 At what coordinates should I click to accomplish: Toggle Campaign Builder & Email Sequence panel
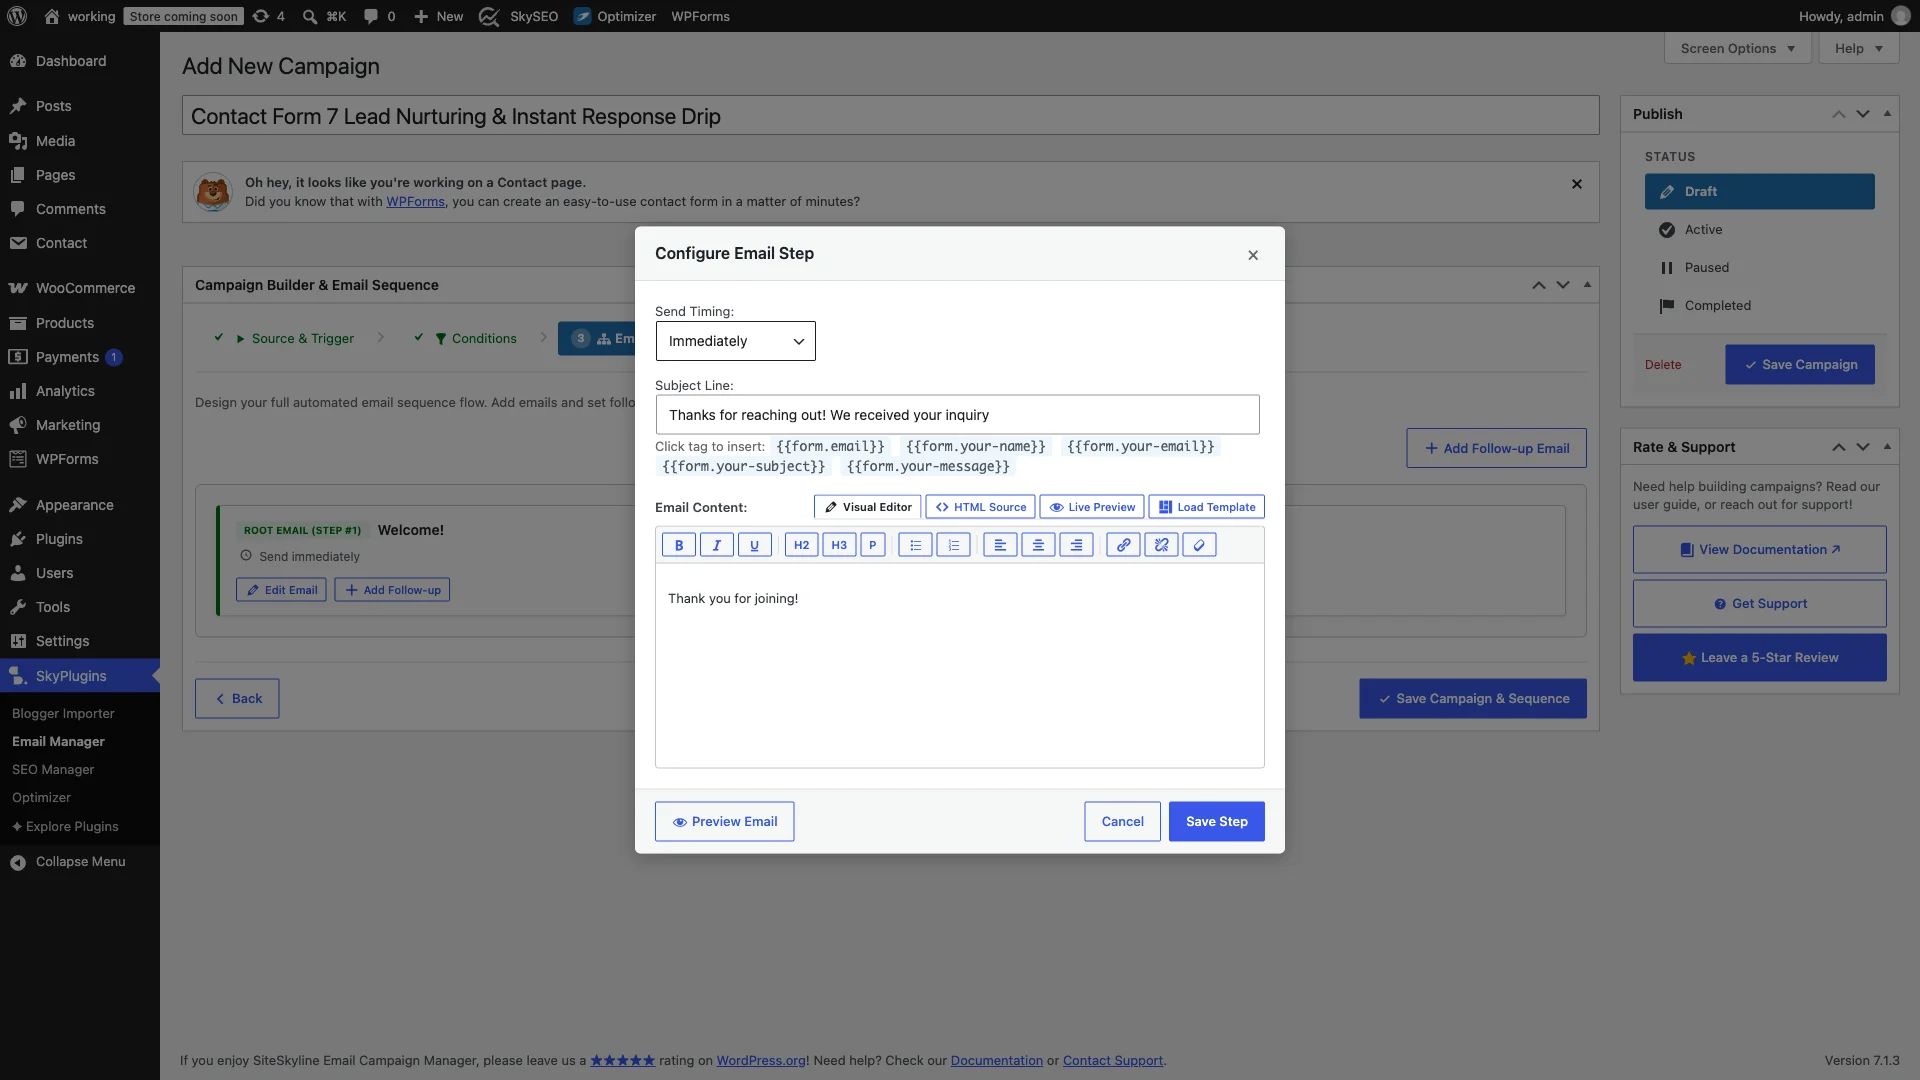[x=1587, y=285]
